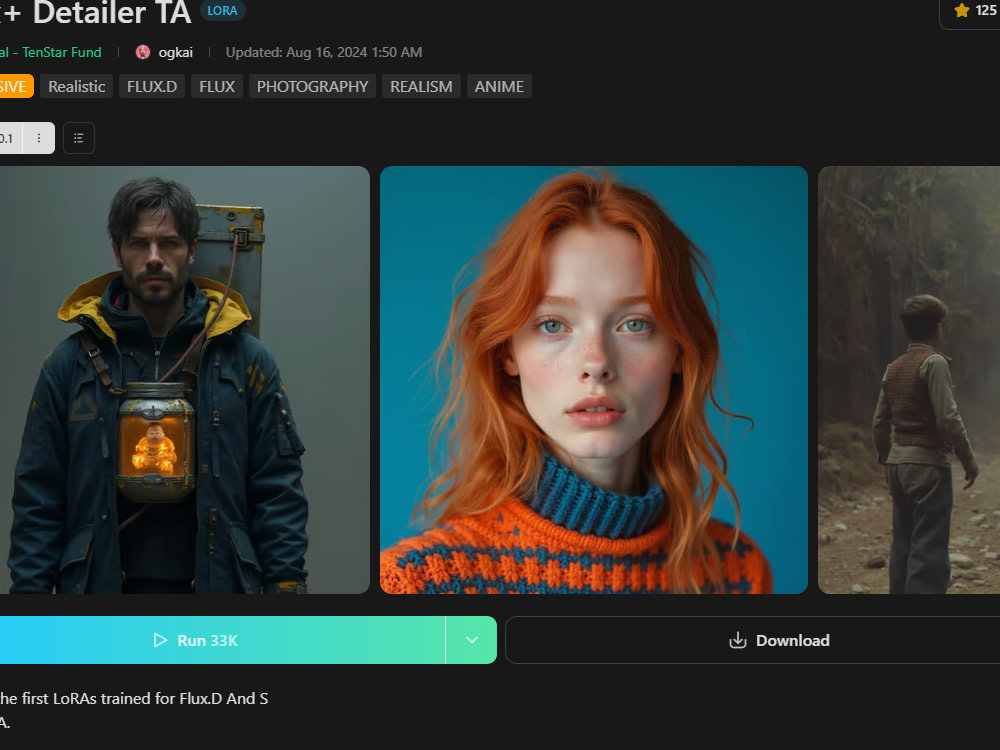Select the PHOTOGRAPHY tag
The height and width of the screenshot is (750, 1000).
[x=311, y=86]
